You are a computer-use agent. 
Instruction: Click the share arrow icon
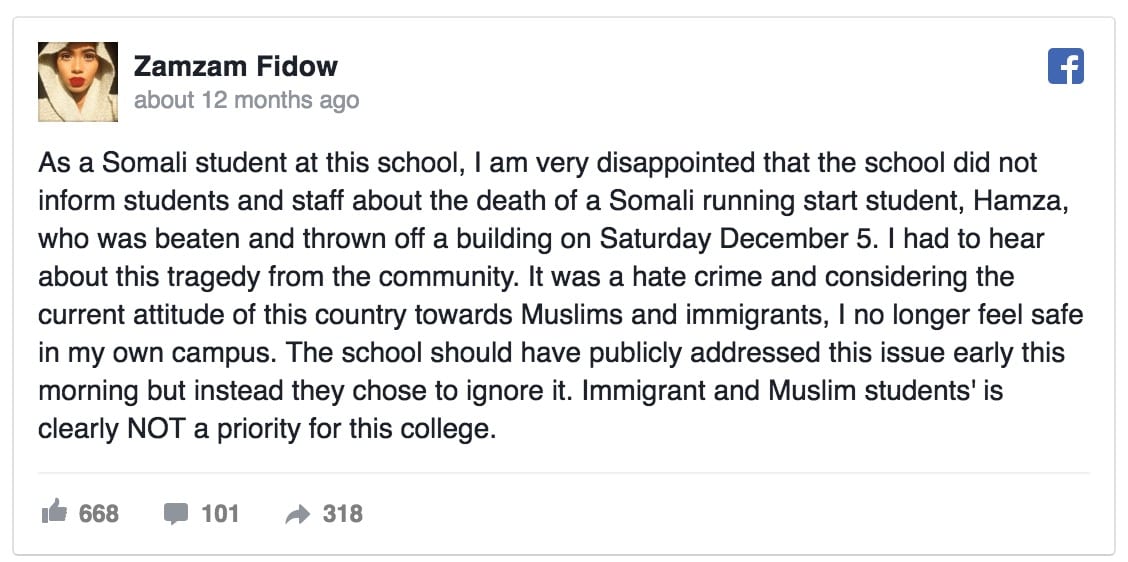[x=297, y=514]
